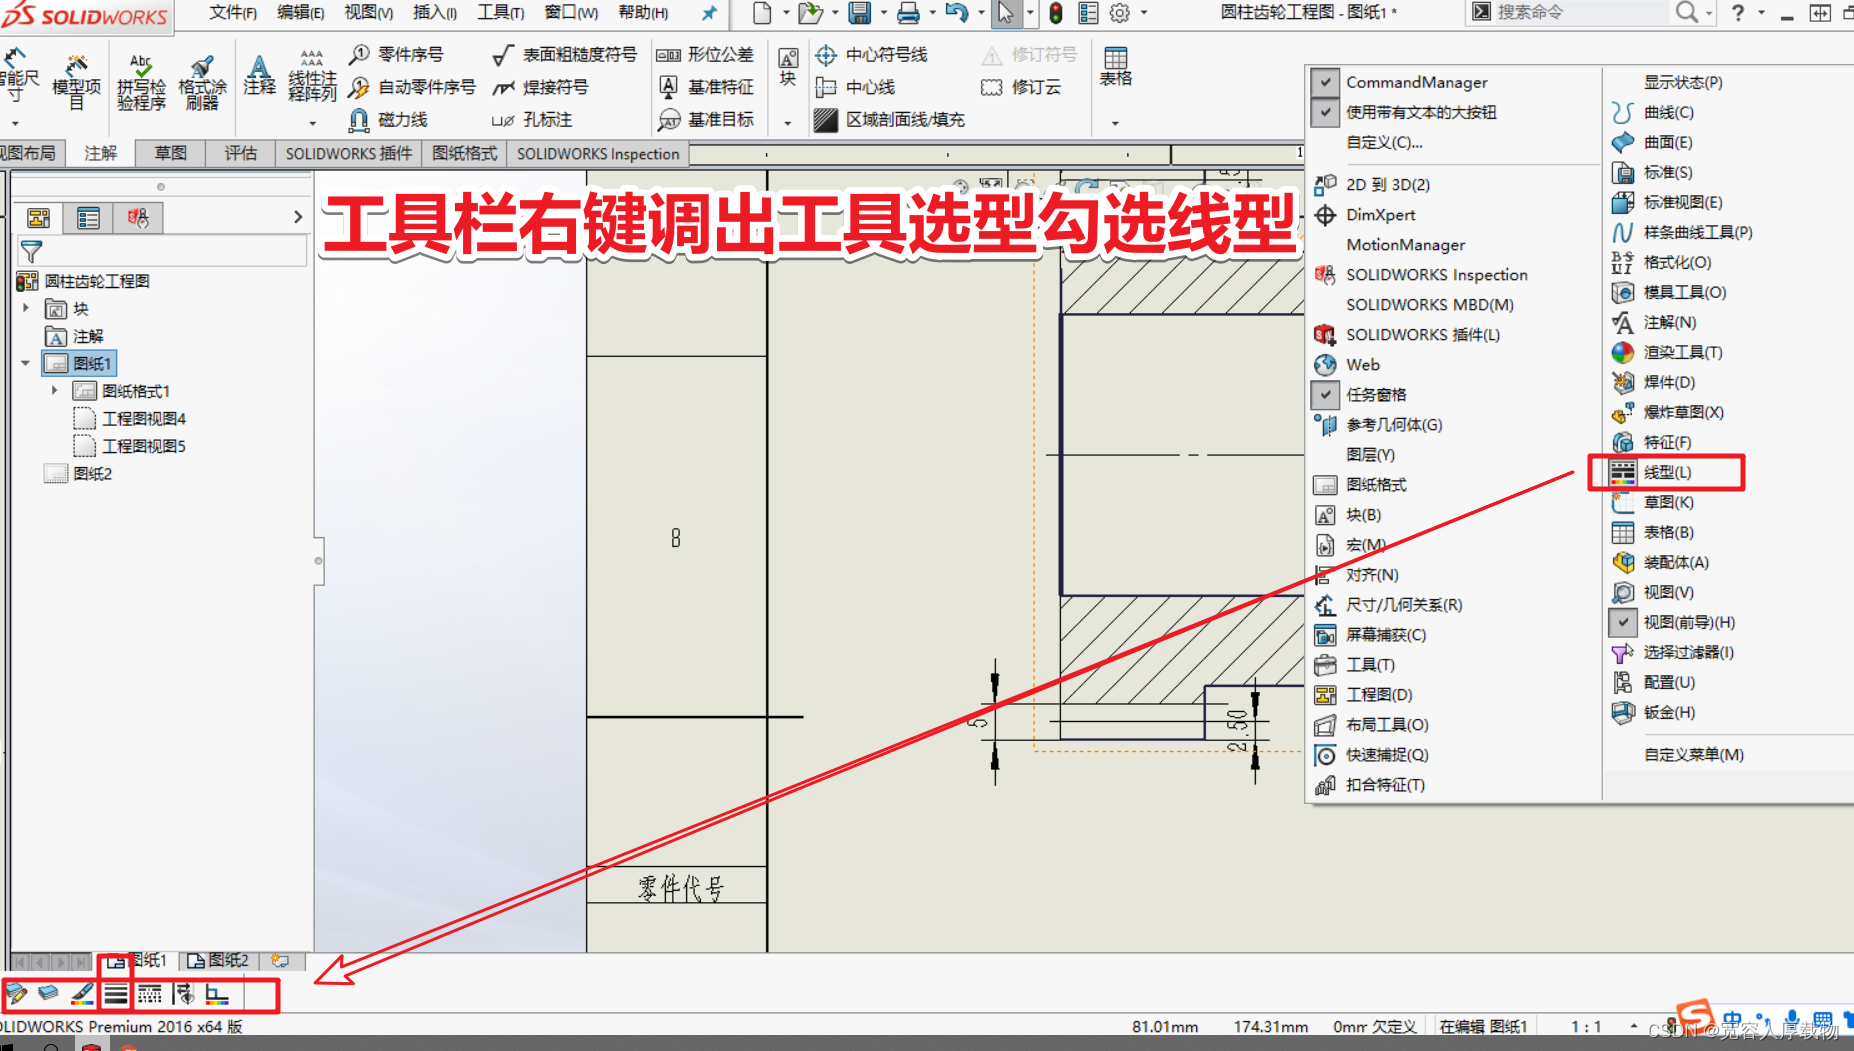Insert a Balloon (零件序号)
The image size is (1854, 1051).
pos(398,54)
